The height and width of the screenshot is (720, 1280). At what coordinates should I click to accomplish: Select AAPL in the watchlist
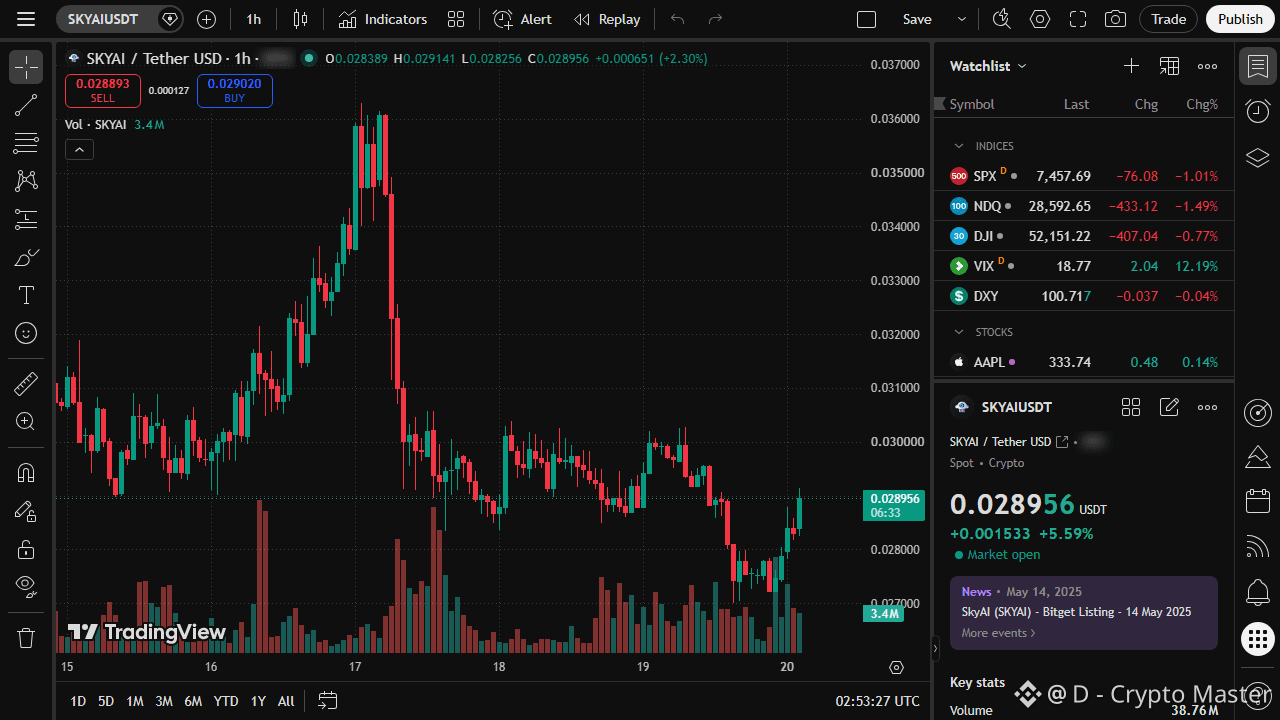1084,362
